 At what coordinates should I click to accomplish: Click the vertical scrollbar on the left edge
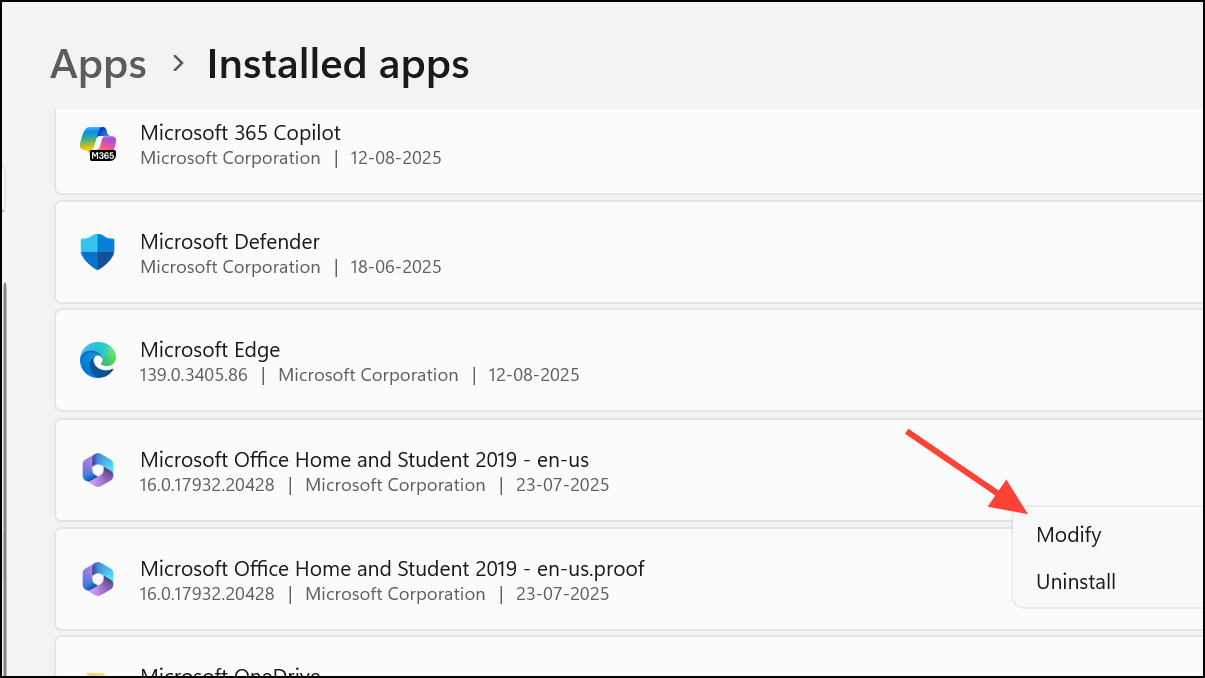coord(4,480)
